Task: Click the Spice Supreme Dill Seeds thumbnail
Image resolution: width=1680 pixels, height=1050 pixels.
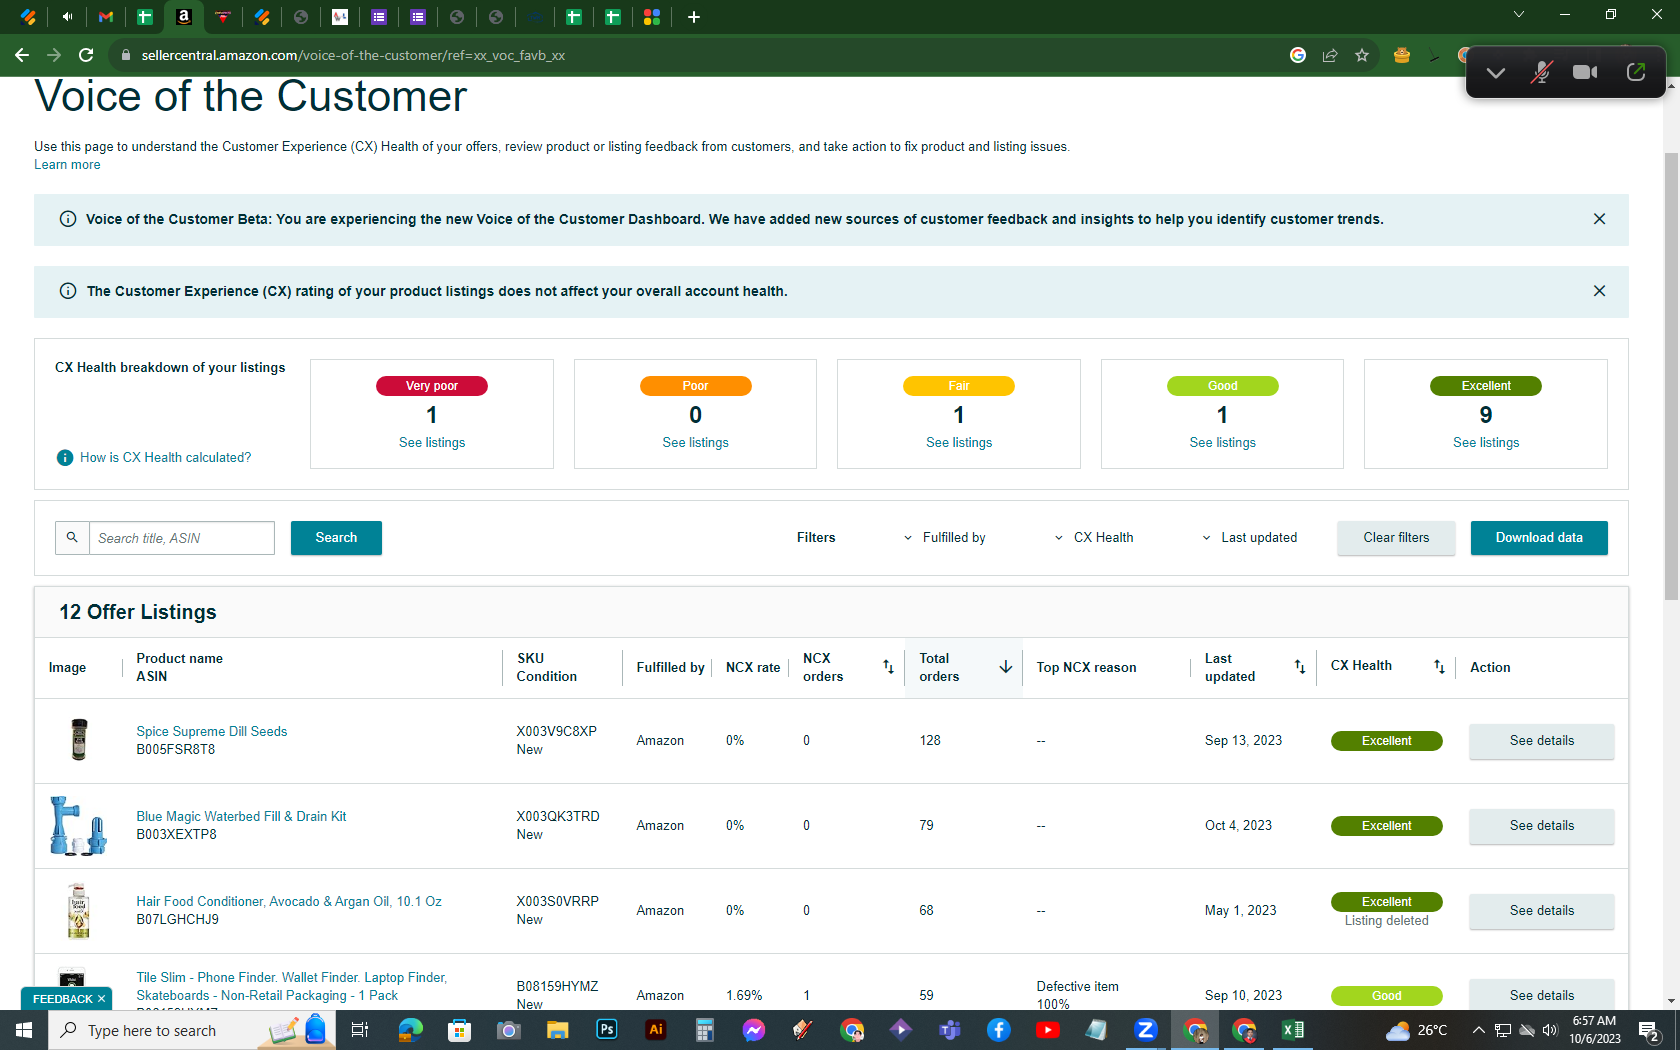Action: 79,740
